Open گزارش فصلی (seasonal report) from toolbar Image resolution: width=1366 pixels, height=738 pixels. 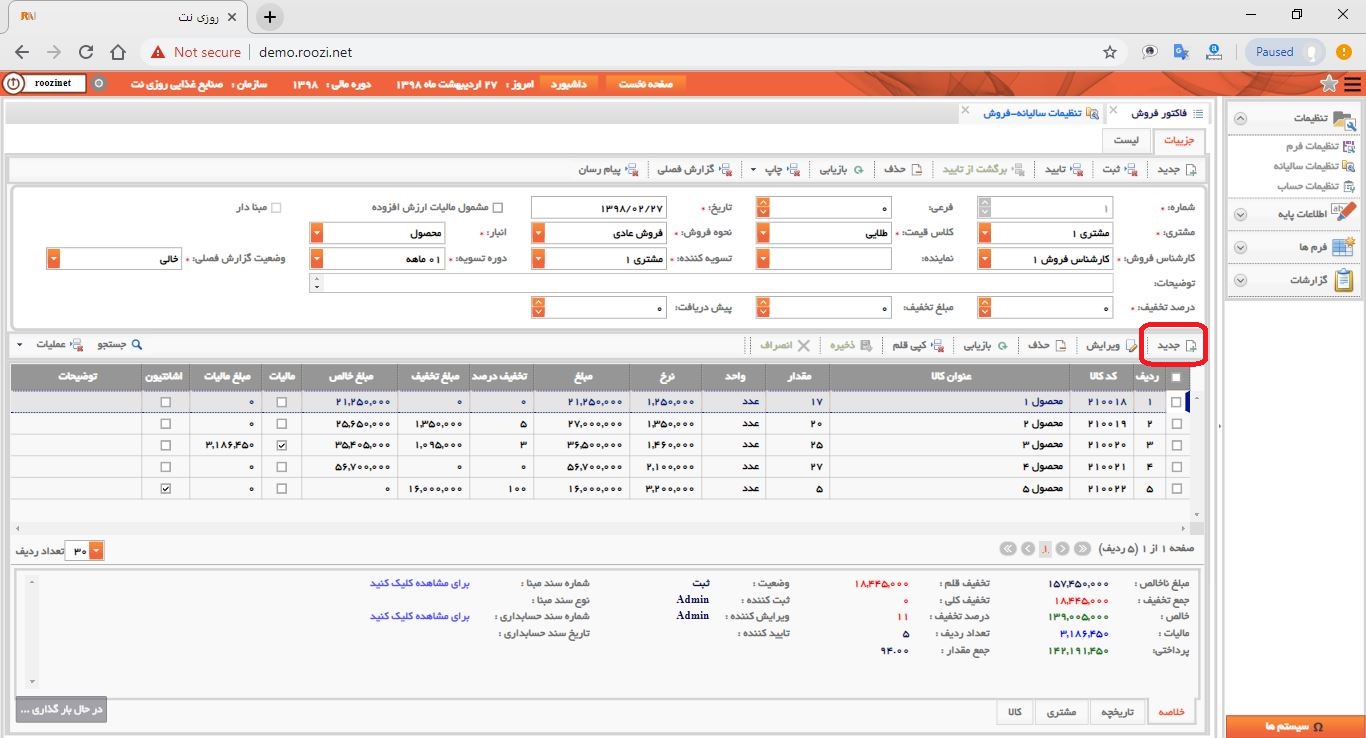694,169
